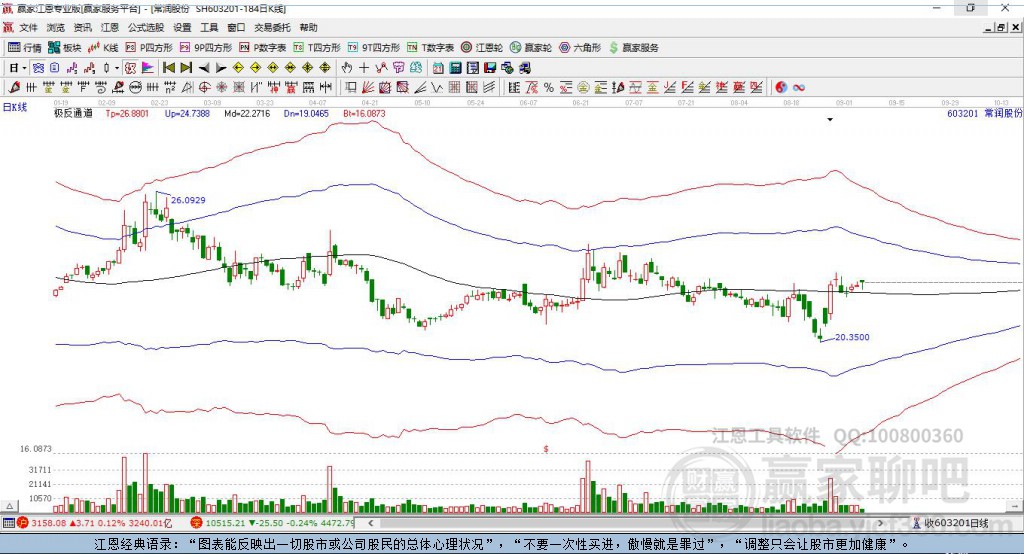Screen dimensions: 1024x554
Task: Select the last yellow diamond expand icon
Action: tap(325, 68)
